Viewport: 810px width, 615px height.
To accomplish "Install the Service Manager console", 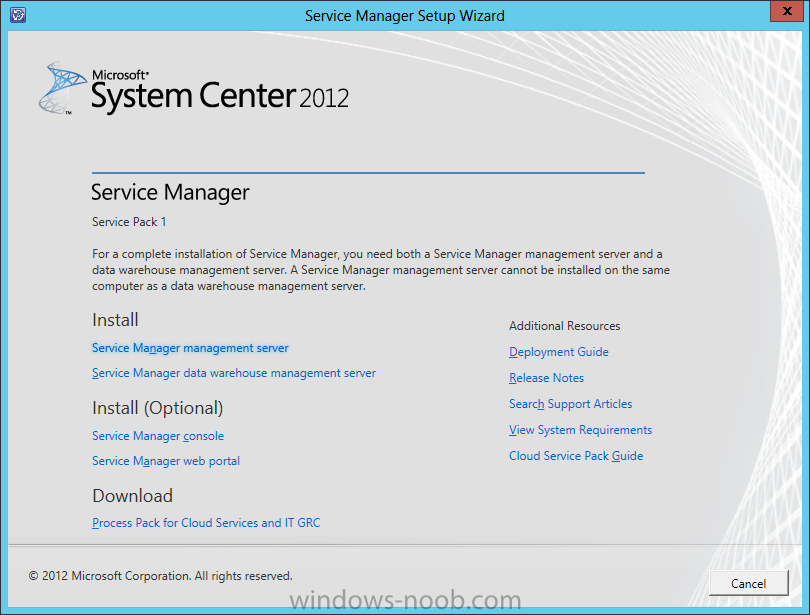I will click(158, 436).
